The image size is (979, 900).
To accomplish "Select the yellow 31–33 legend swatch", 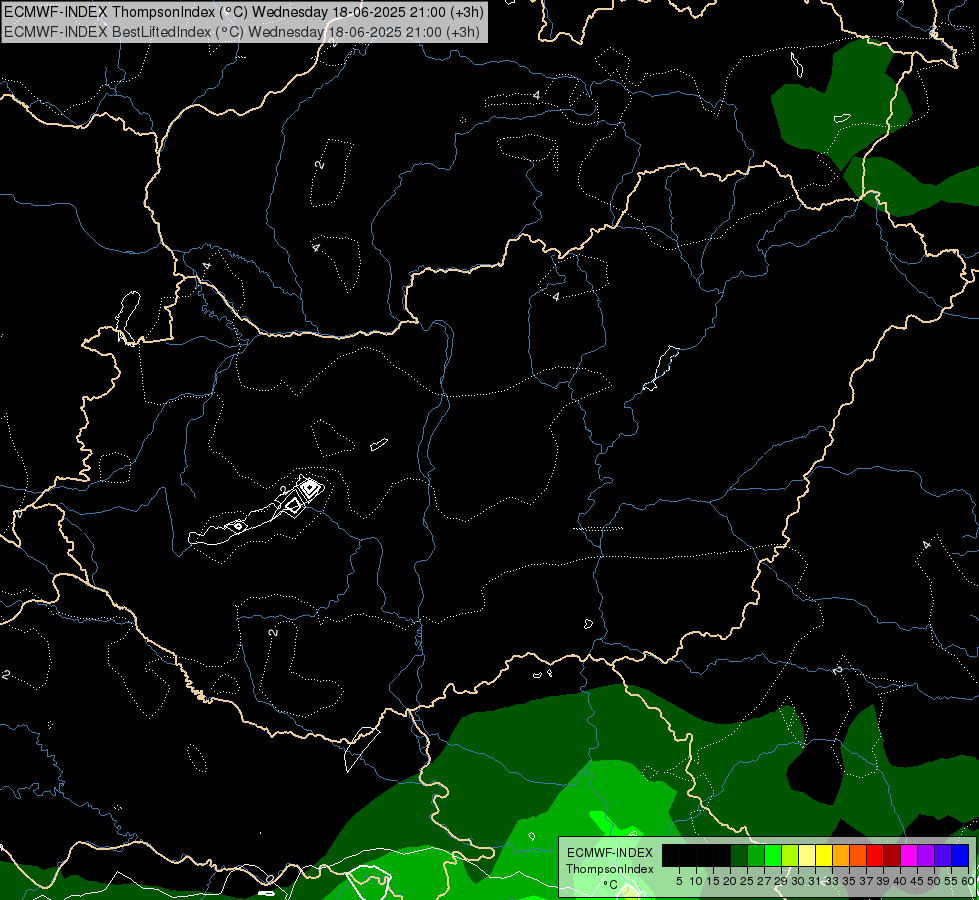I will coord(824,855).
